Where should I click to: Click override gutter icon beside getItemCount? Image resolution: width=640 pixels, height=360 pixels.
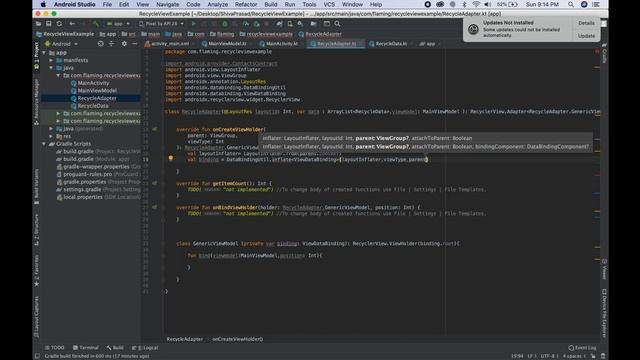(154, 184)
